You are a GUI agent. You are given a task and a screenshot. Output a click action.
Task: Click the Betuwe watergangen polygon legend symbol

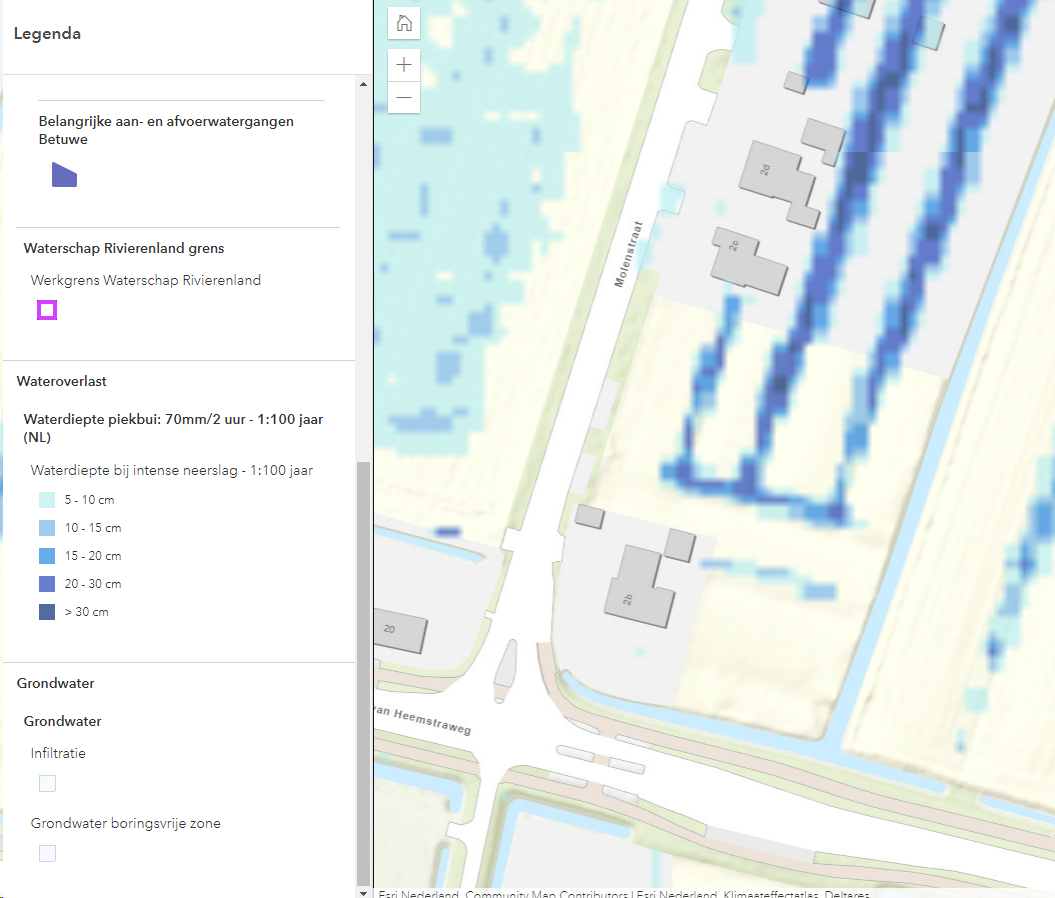point(65,175)
